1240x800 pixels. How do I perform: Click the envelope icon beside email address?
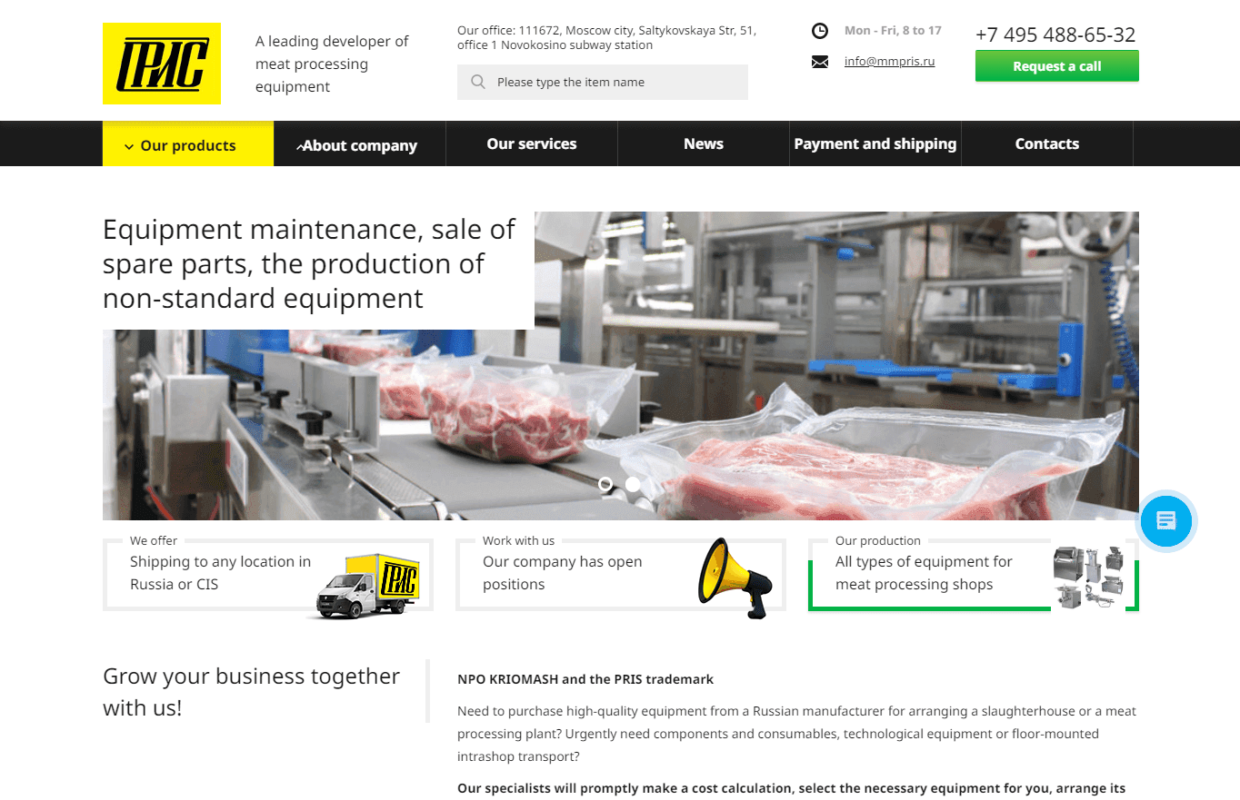click(x=820, y=62)
